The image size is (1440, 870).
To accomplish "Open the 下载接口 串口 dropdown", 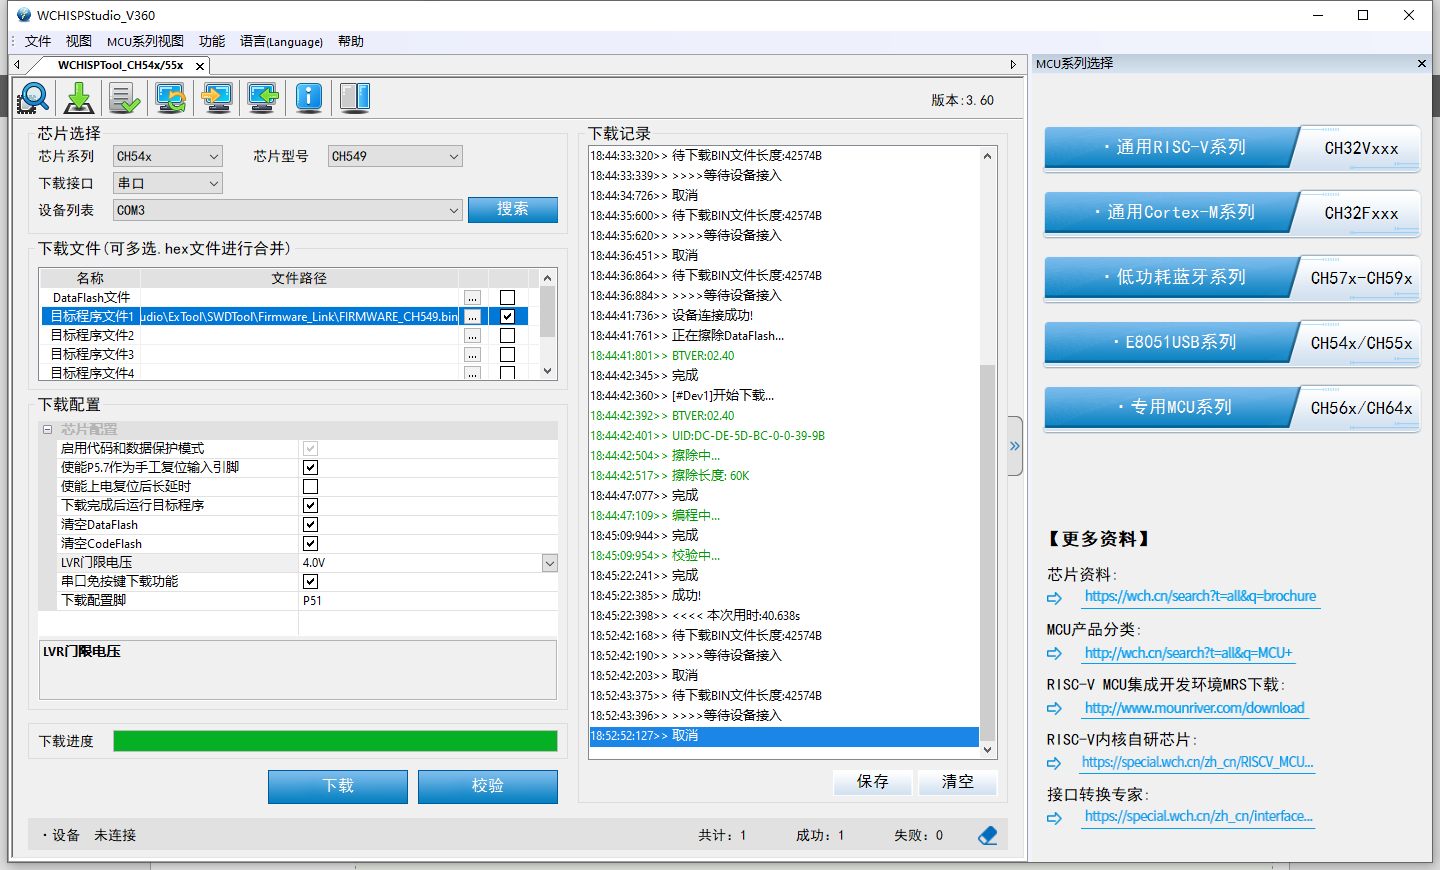I will [x=168, y=183].
